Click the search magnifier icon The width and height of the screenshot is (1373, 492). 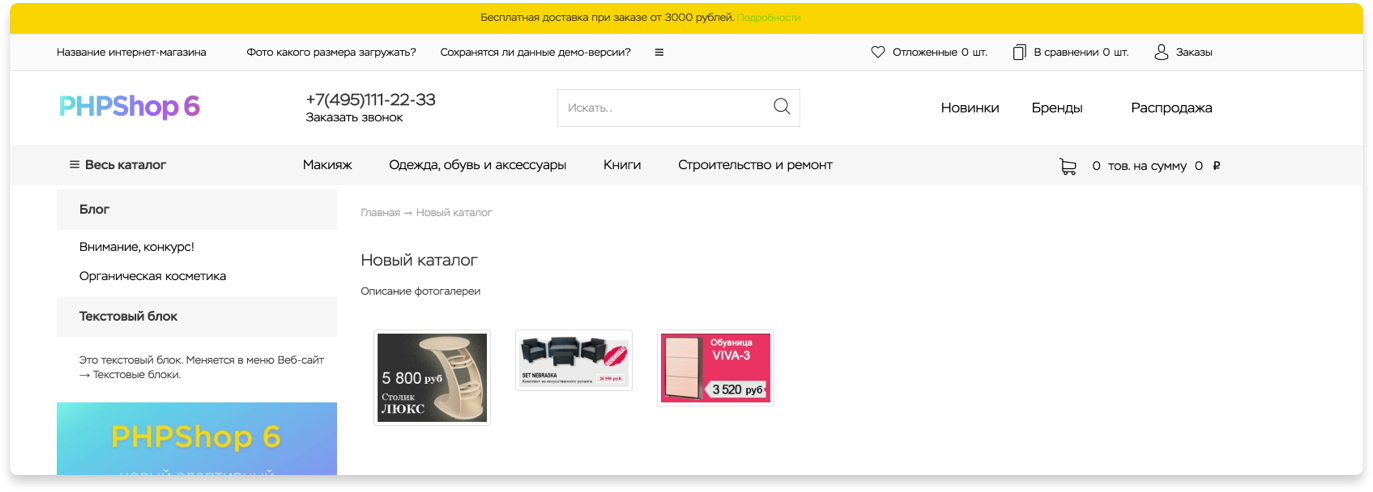point(782,107)
